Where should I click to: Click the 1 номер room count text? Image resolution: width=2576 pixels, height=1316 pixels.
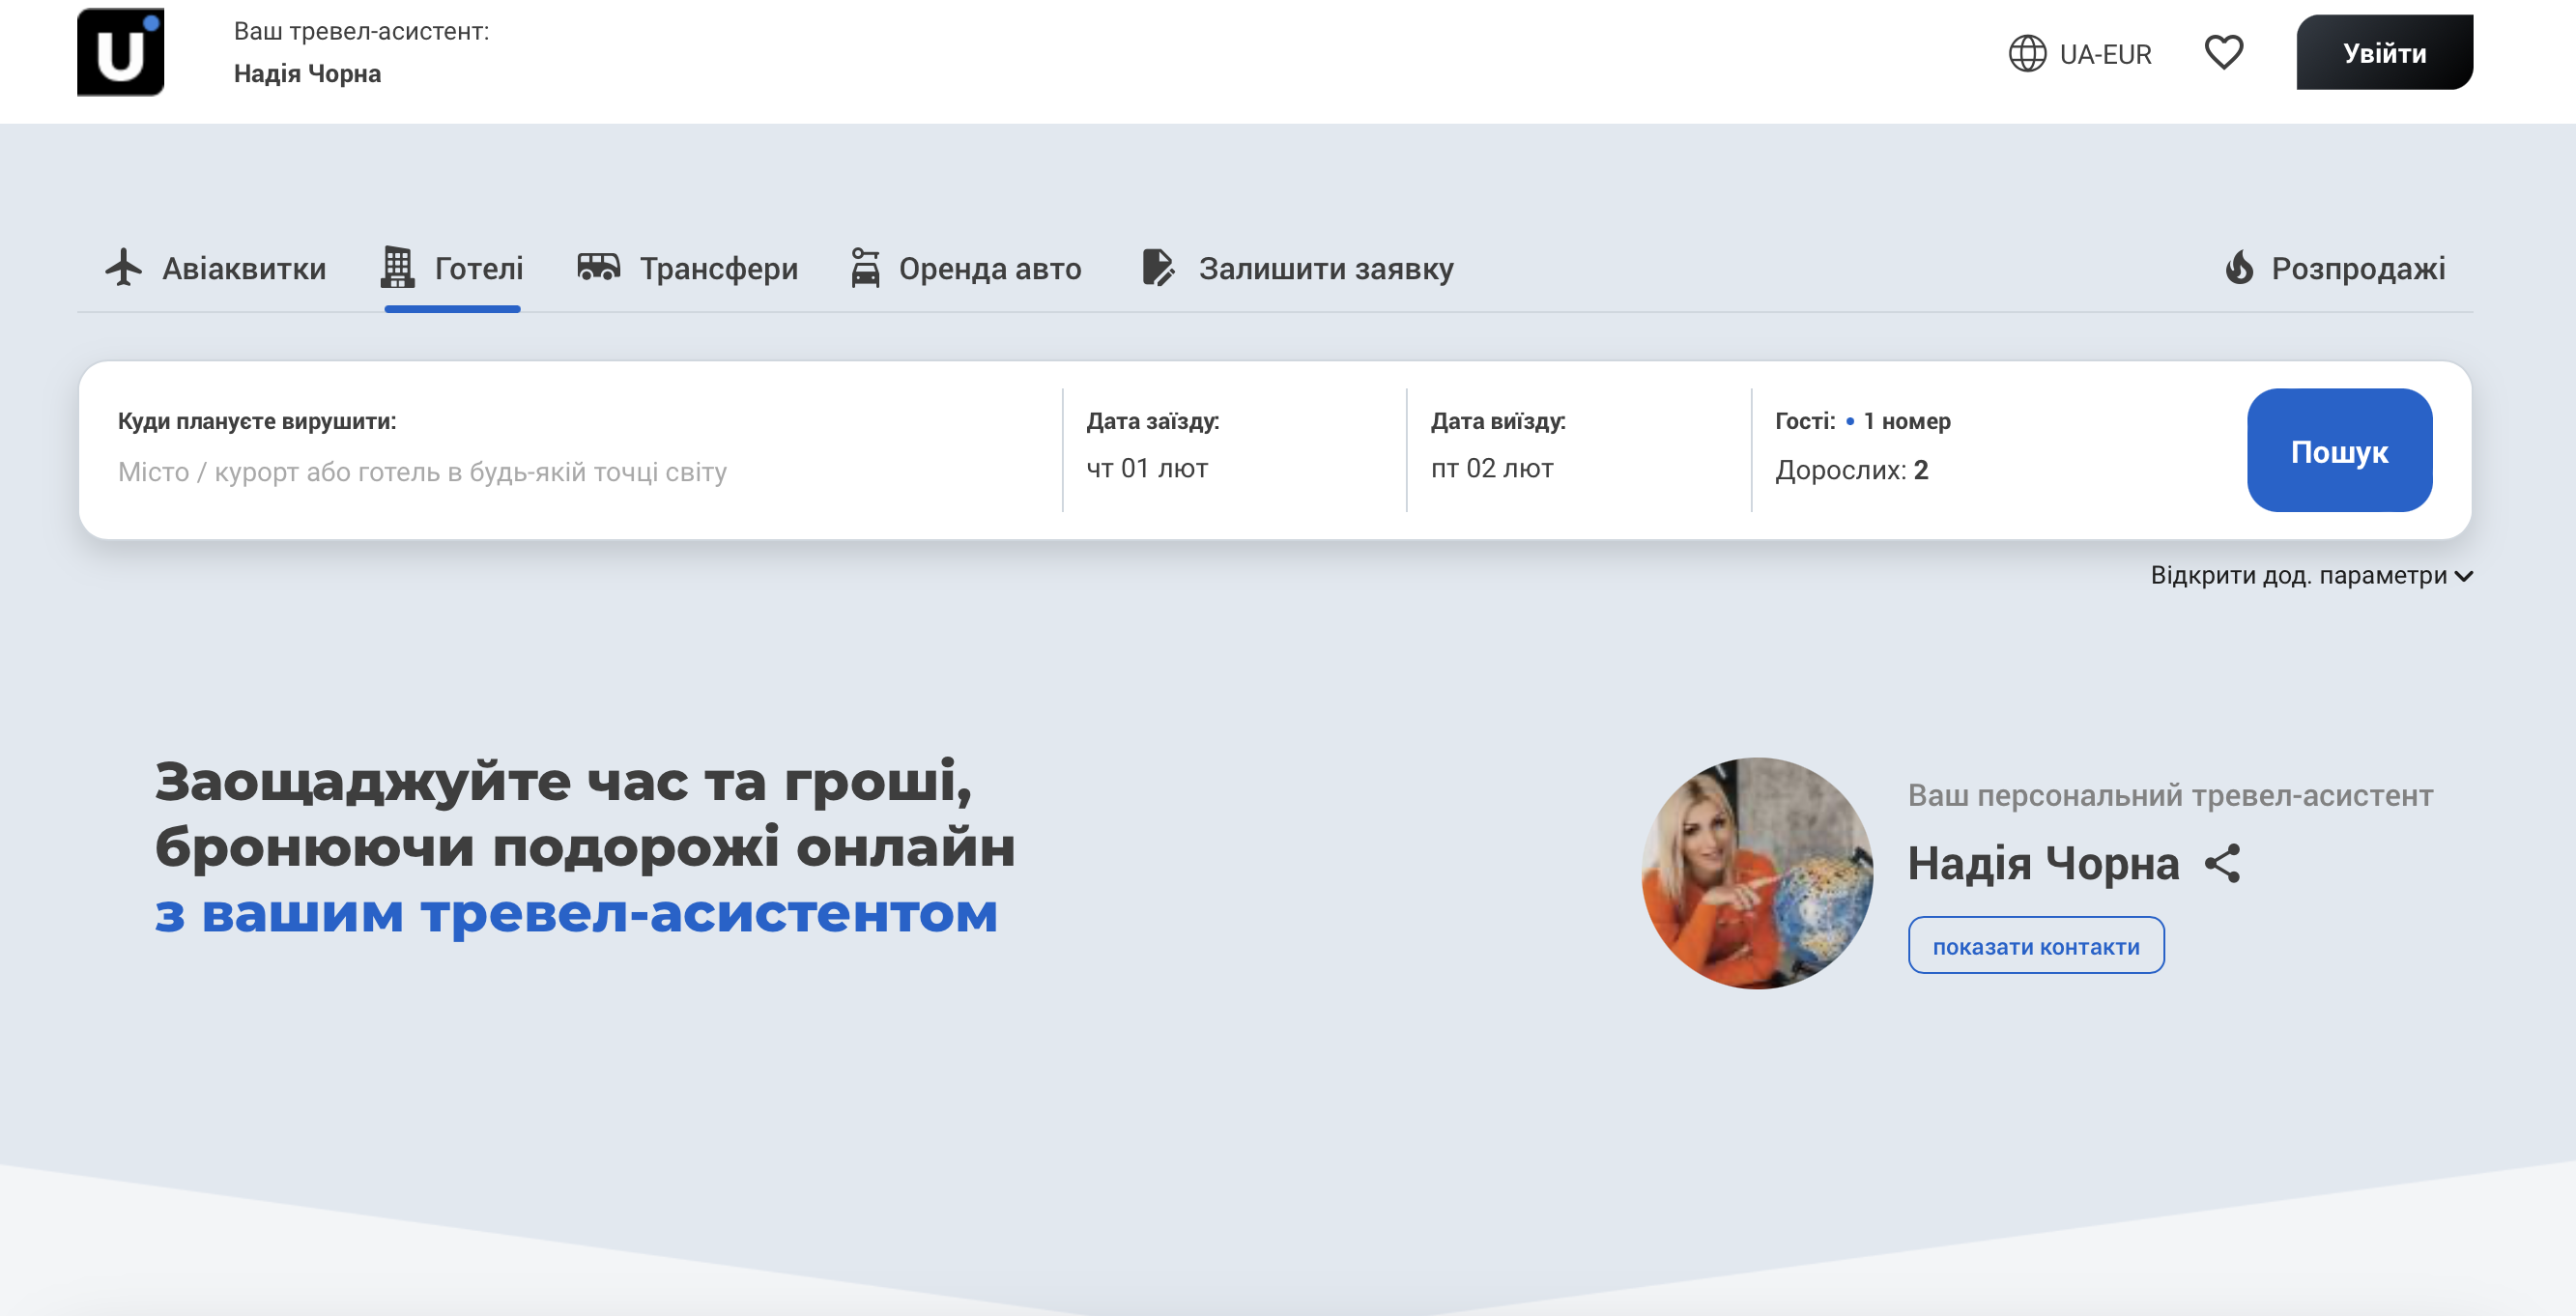1907,421
